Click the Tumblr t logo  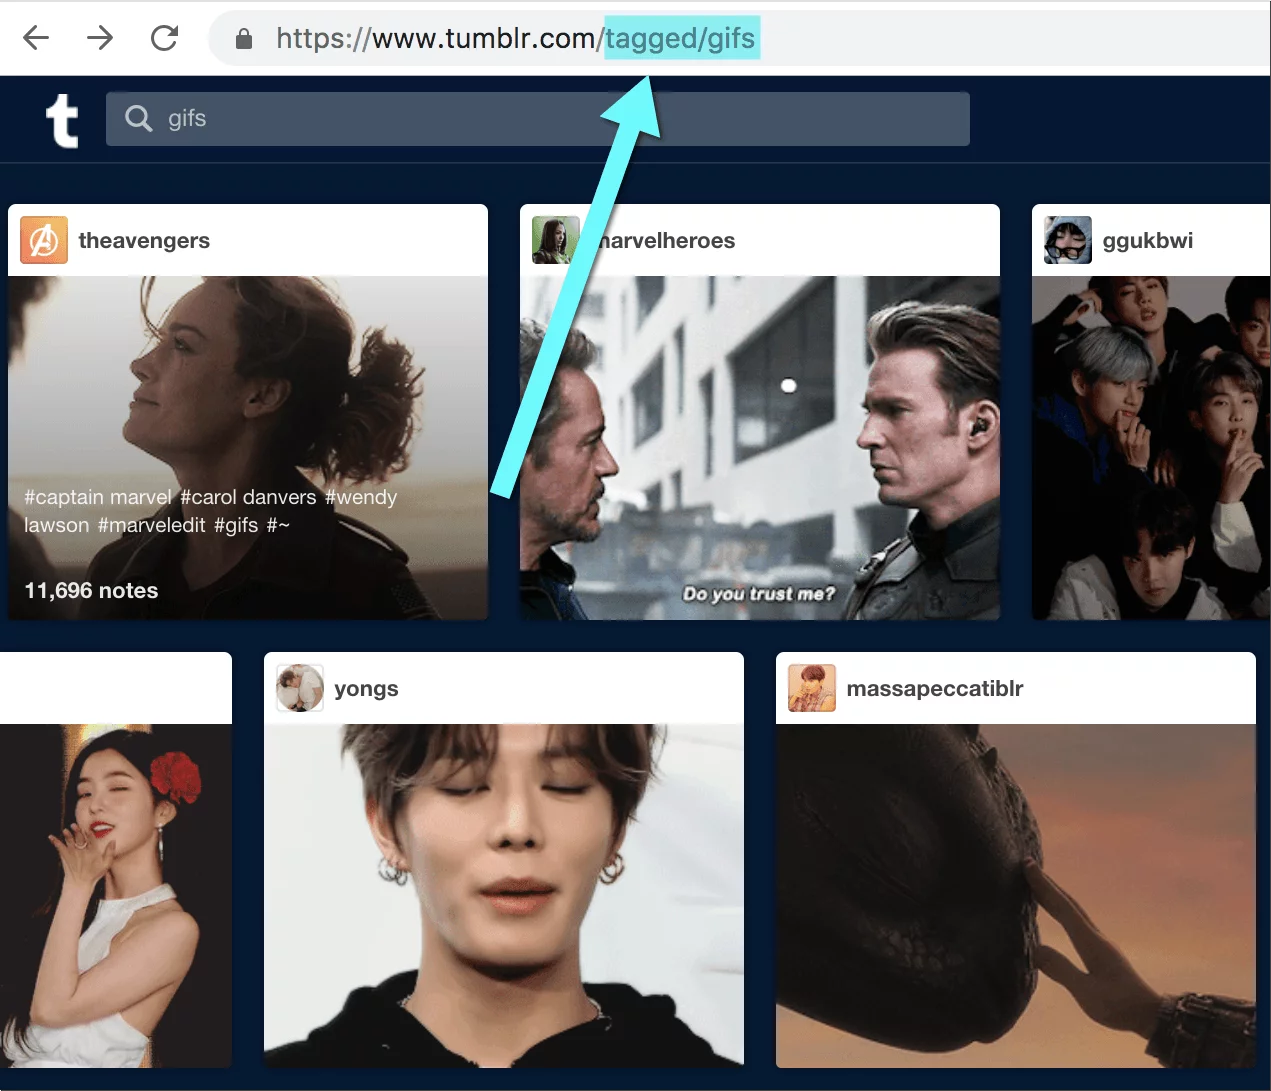point(61,119)
